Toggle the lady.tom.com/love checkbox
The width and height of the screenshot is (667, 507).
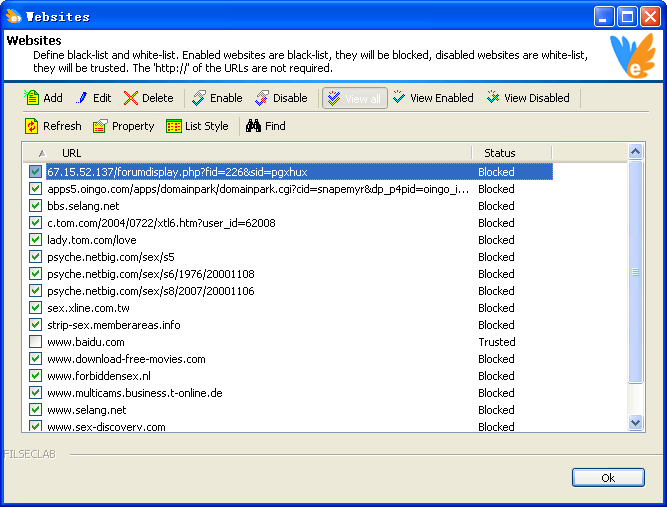coord(36,240)
